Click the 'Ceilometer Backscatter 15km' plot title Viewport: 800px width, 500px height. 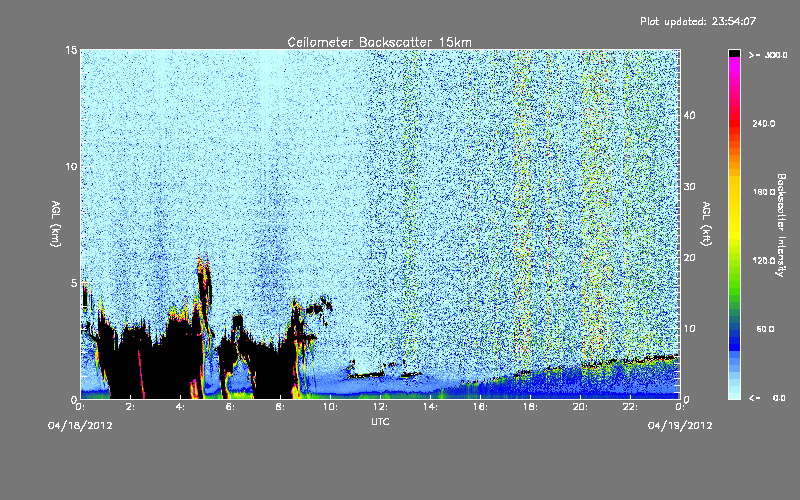pyautogui.click(x=379, y=42)
